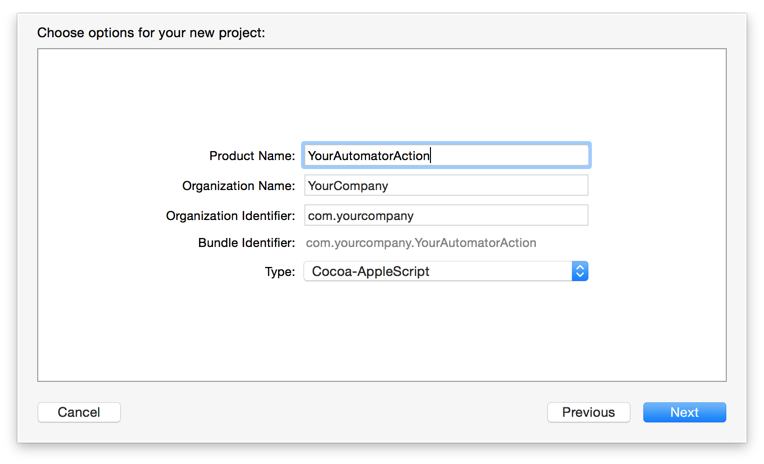Place cursor in the YourAutomatorAction text

pos(368,156)
